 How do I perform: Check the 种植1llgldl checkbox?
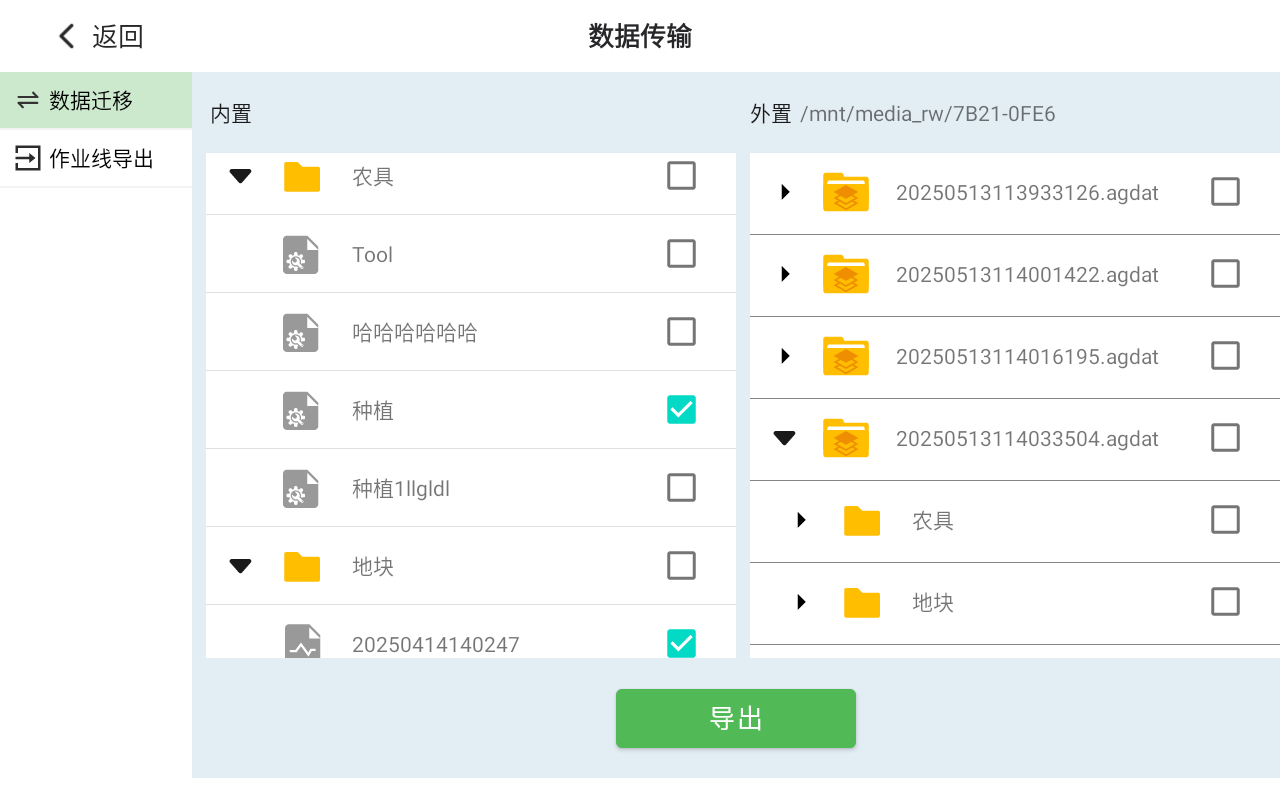coord(681,488)
